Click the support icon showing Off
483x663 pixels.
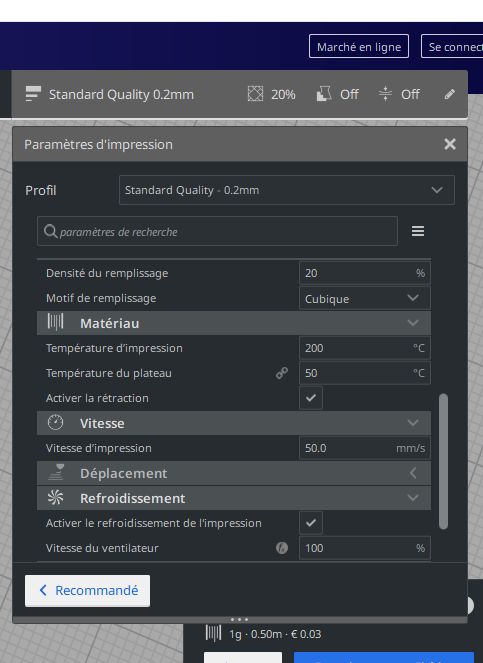click(324, 94)
